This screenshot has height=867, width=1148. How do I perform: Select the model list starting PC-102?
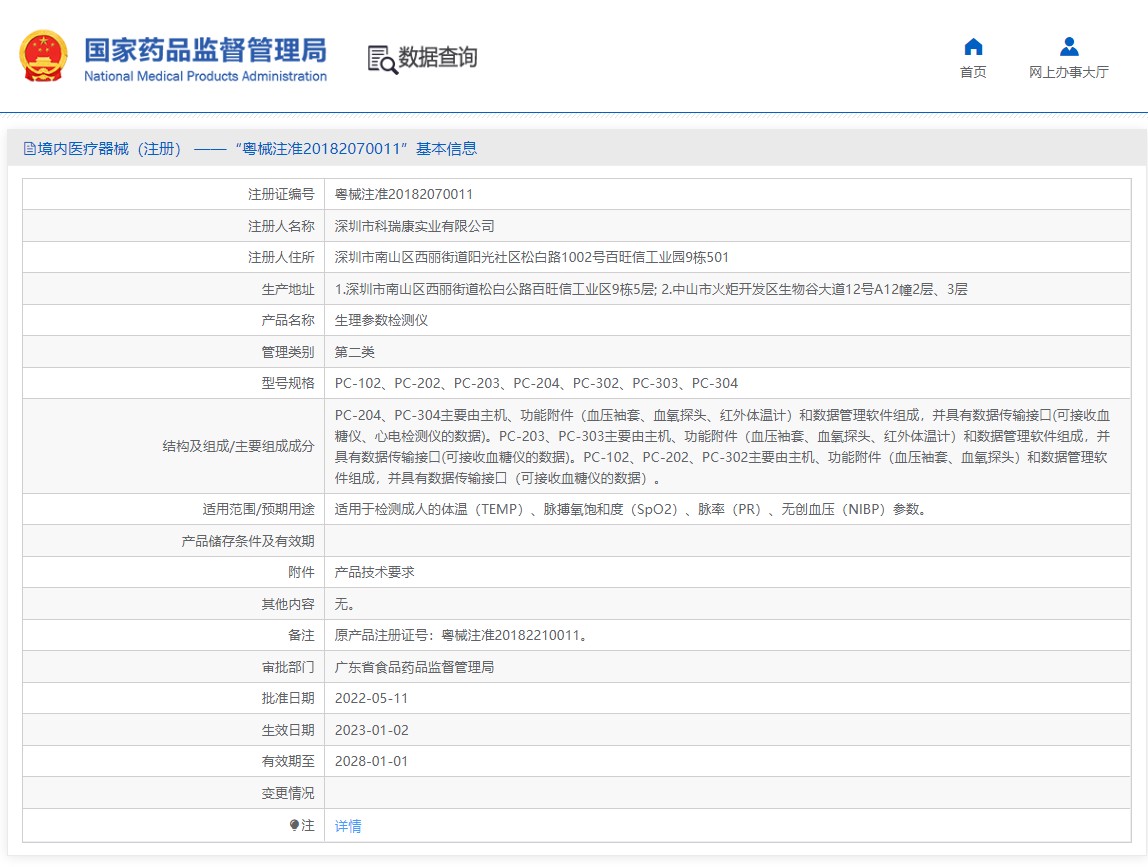(x=536, y=383)
